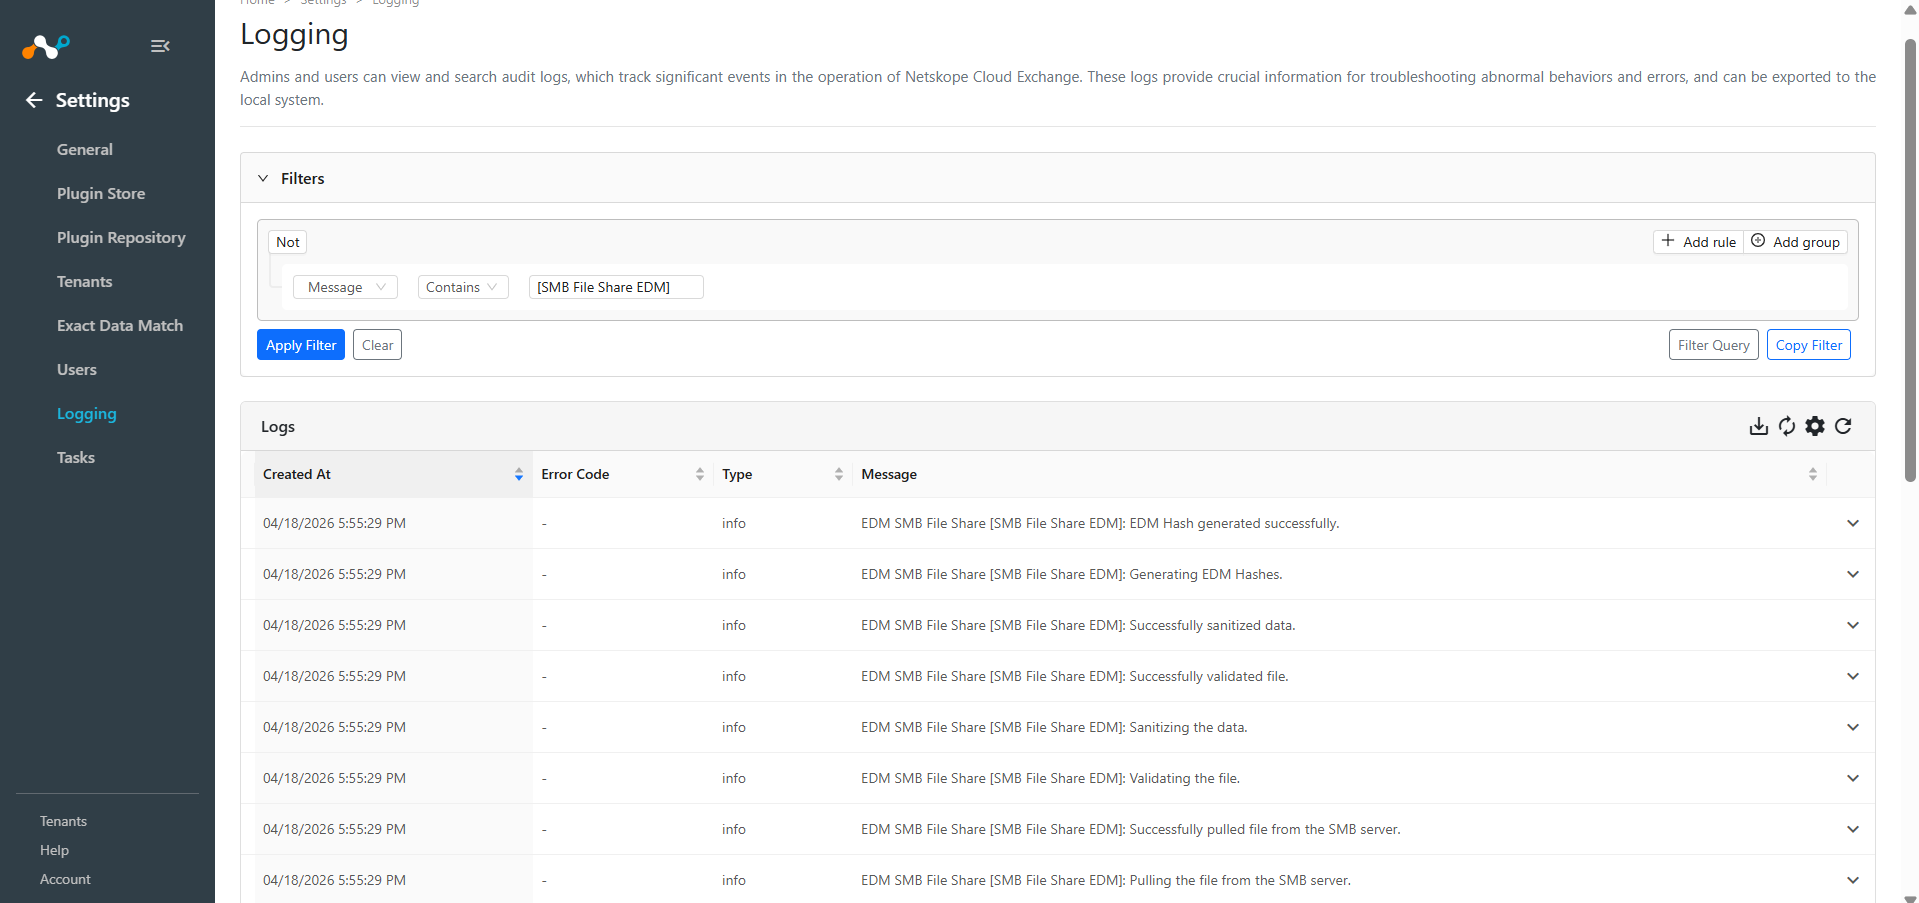Focus the "[SMB File Share EDM]" filter value field

616,288
